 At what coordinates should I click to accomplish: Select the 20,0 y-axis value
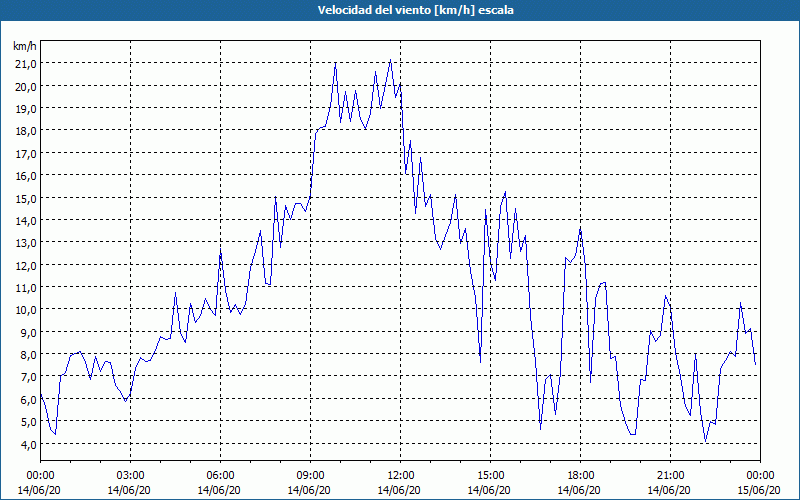click(26, 86)
